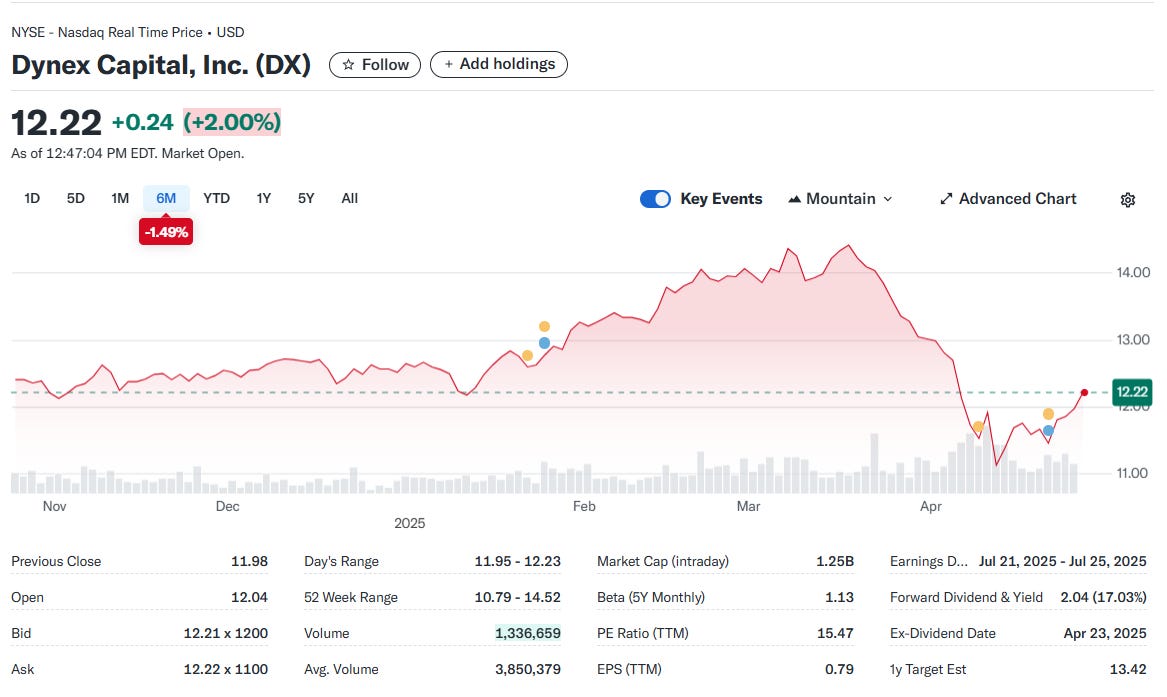This screenshot has width=1167, height=697.
Task: Click the Ask value 12.22 x 1100
Action: point(226,669)
